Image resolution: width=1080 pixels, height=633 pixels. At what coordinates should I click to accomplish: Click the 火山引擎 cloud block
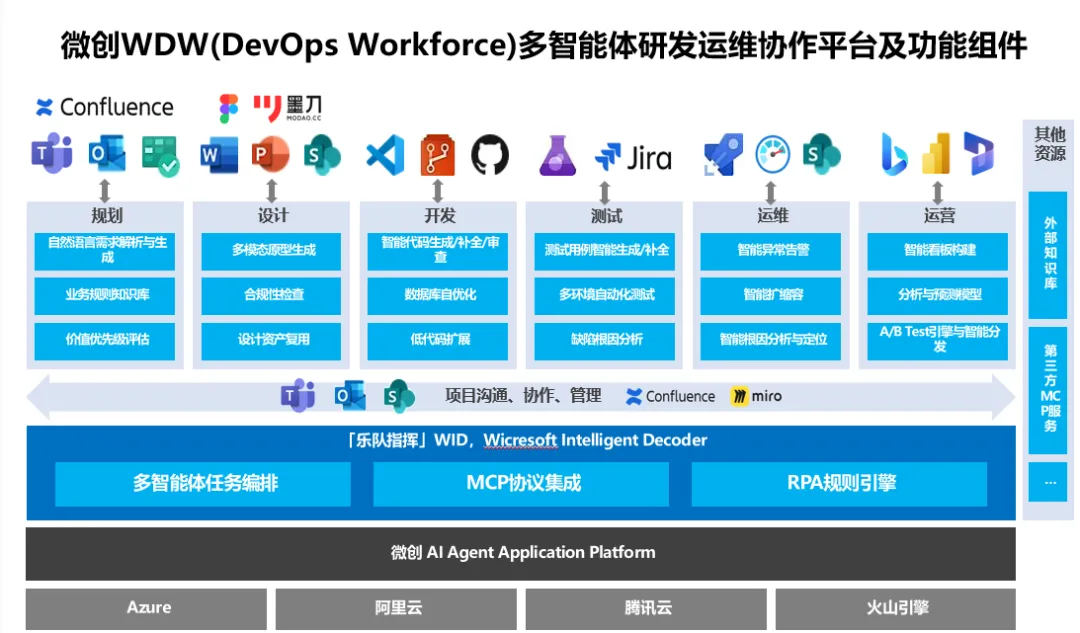point(896,609)
